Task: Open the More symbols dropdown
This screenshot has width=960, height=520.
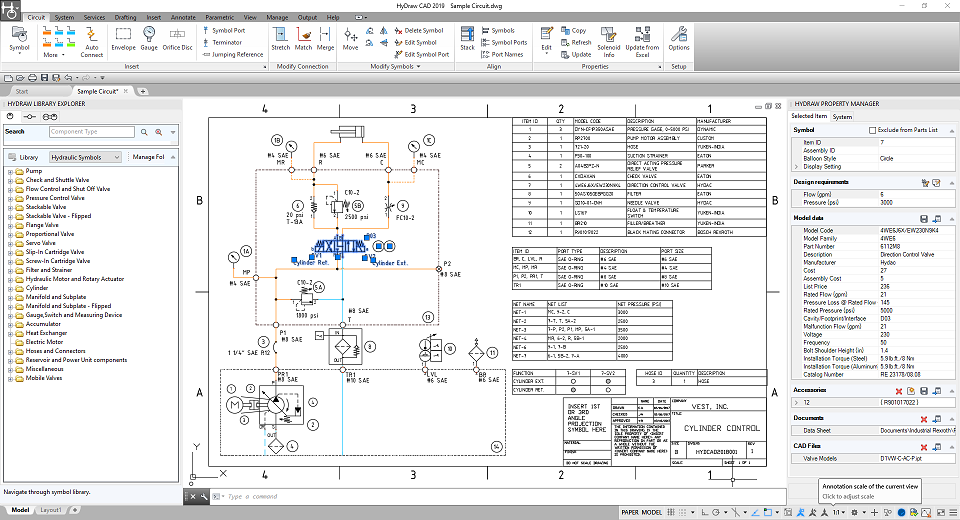Action: coord(54,55)
